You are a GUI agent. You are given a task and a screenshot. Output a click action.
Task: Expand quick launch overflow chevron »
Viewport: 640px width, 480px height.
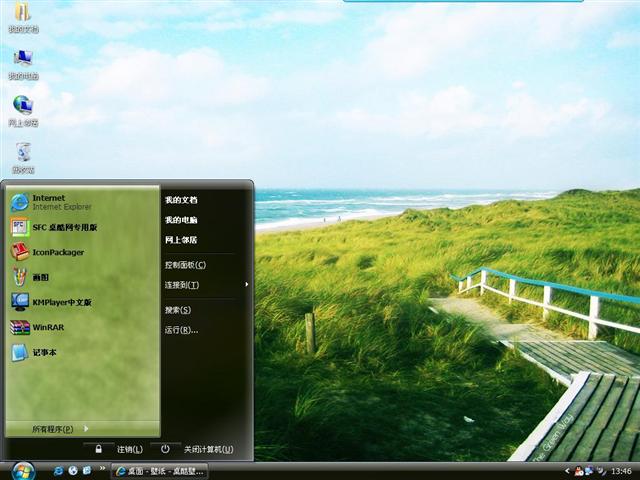tap(102, 468)
